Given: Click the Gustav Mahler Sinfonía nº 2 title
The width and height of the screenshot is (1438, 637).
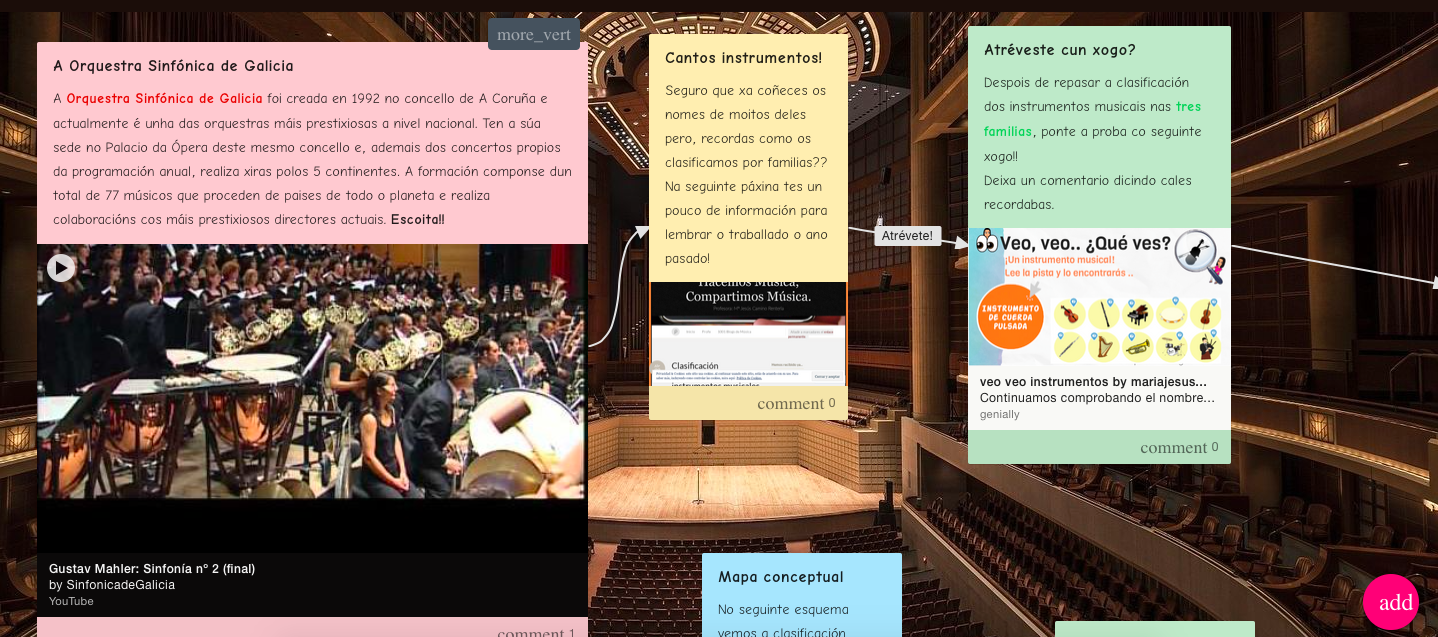Looking at the screenshot, I should tap(152, 568).
